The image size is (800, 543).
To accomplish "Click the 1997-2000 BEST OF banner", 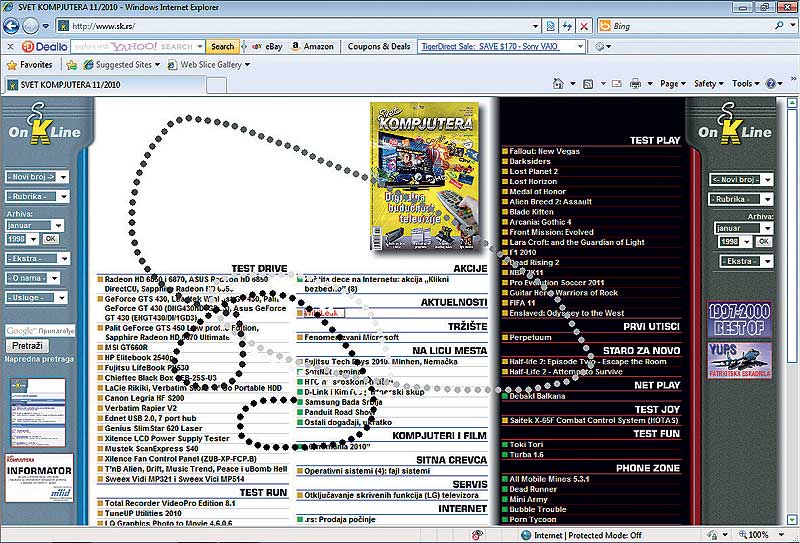I will 739,320.
